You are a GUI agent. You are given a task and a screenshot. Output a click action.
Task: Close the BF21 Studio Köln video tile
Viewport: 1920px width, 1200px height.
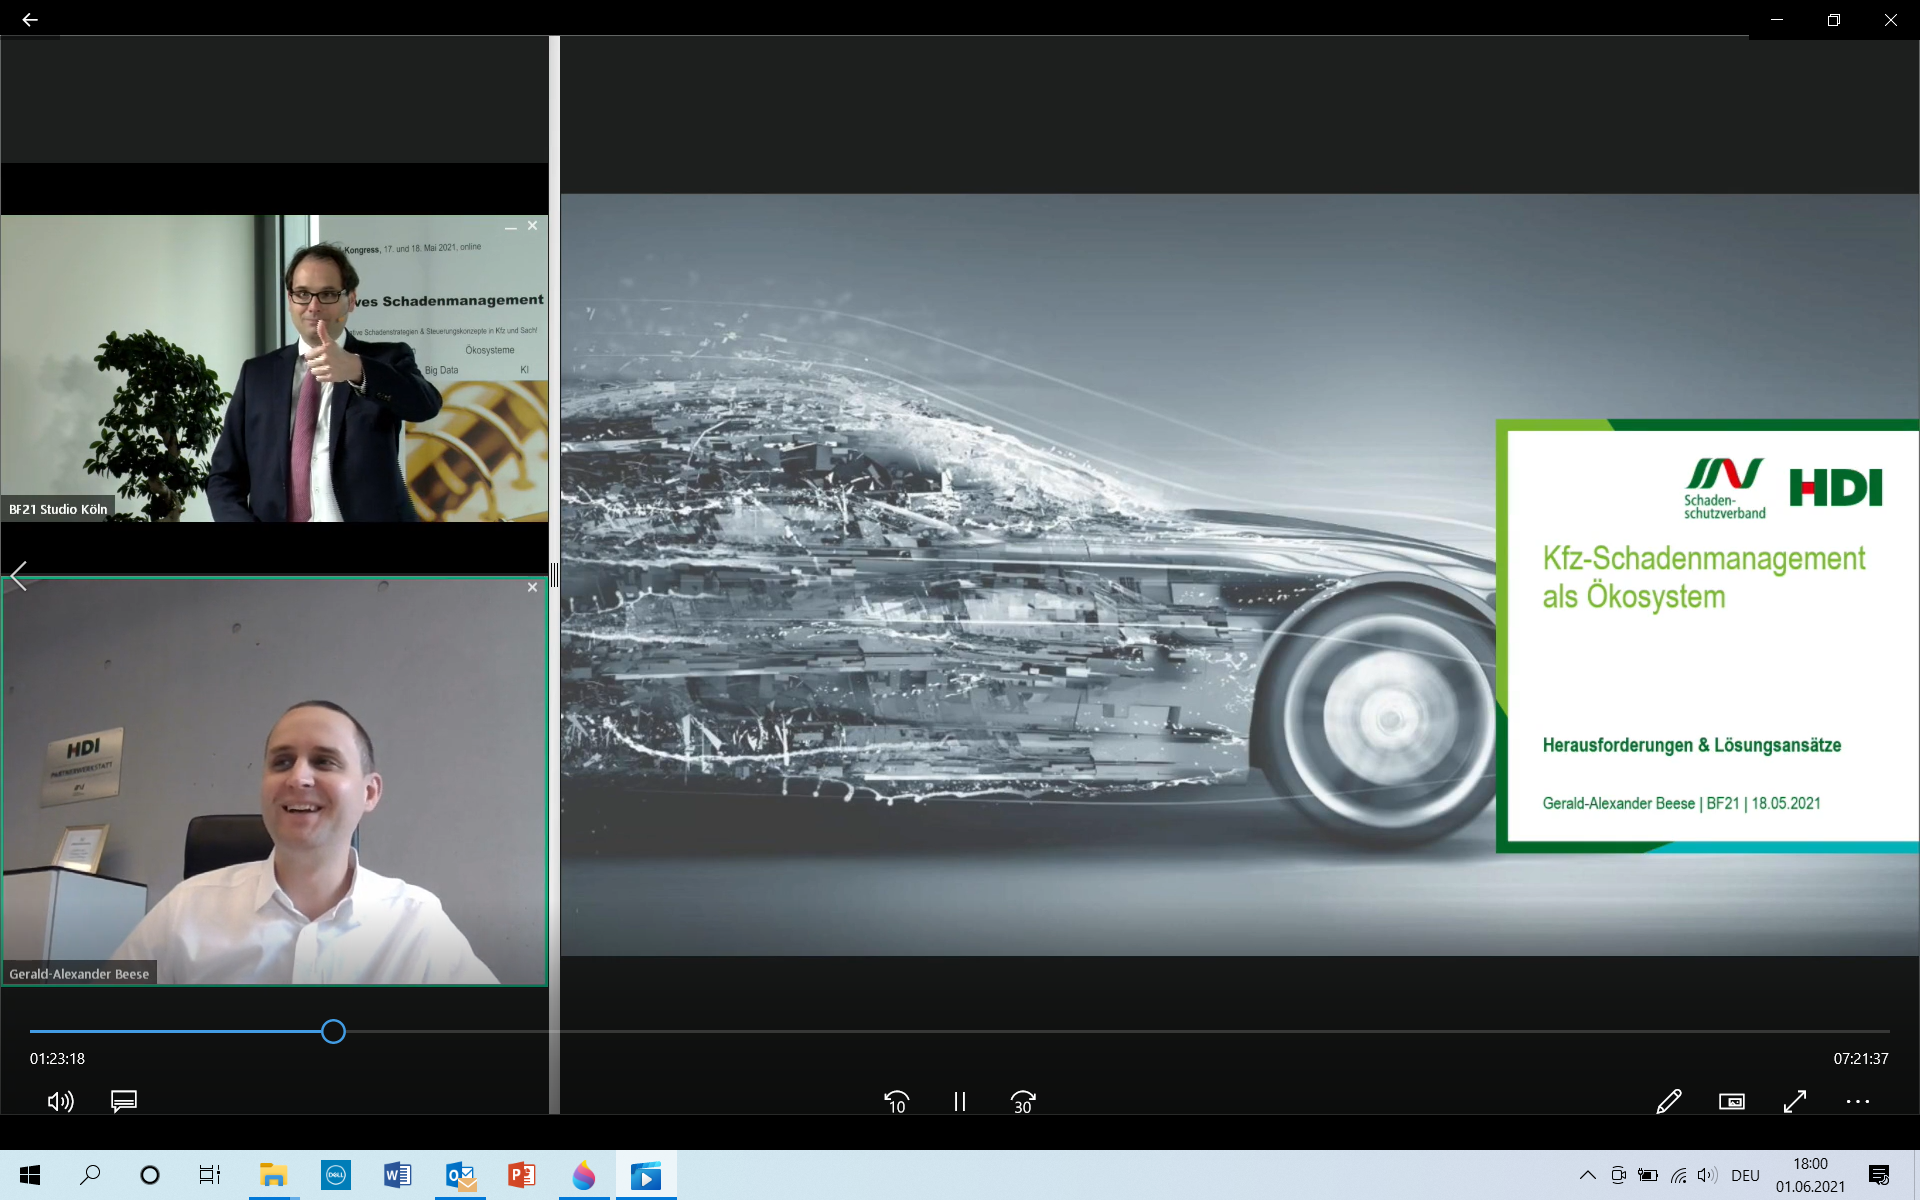(x=532, y=226)
